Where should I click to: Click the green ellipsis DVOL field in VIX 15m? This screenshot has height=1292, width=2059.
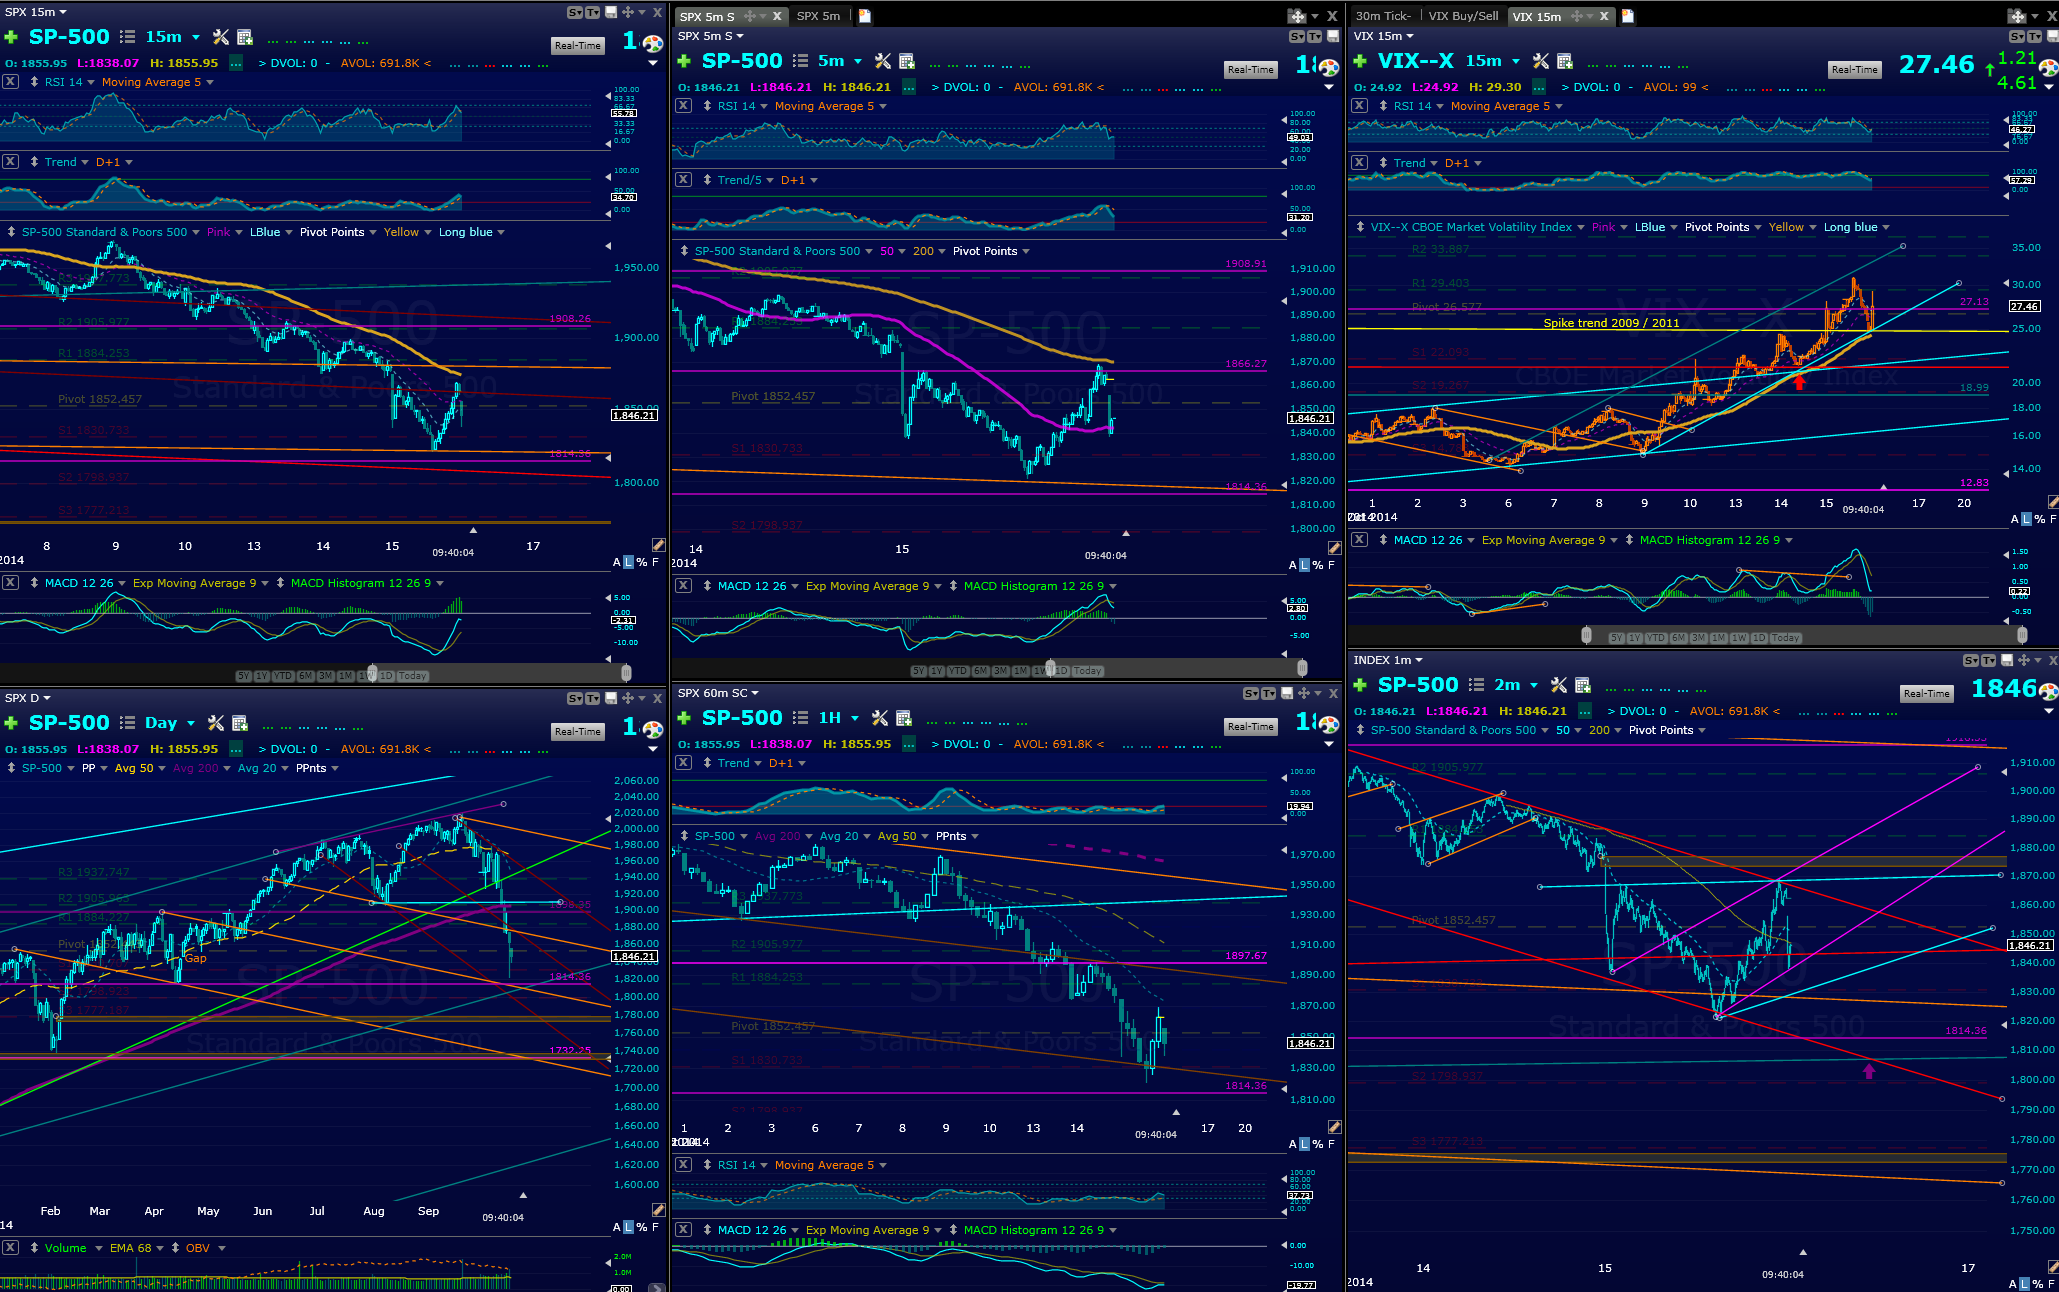[1539, 87]
